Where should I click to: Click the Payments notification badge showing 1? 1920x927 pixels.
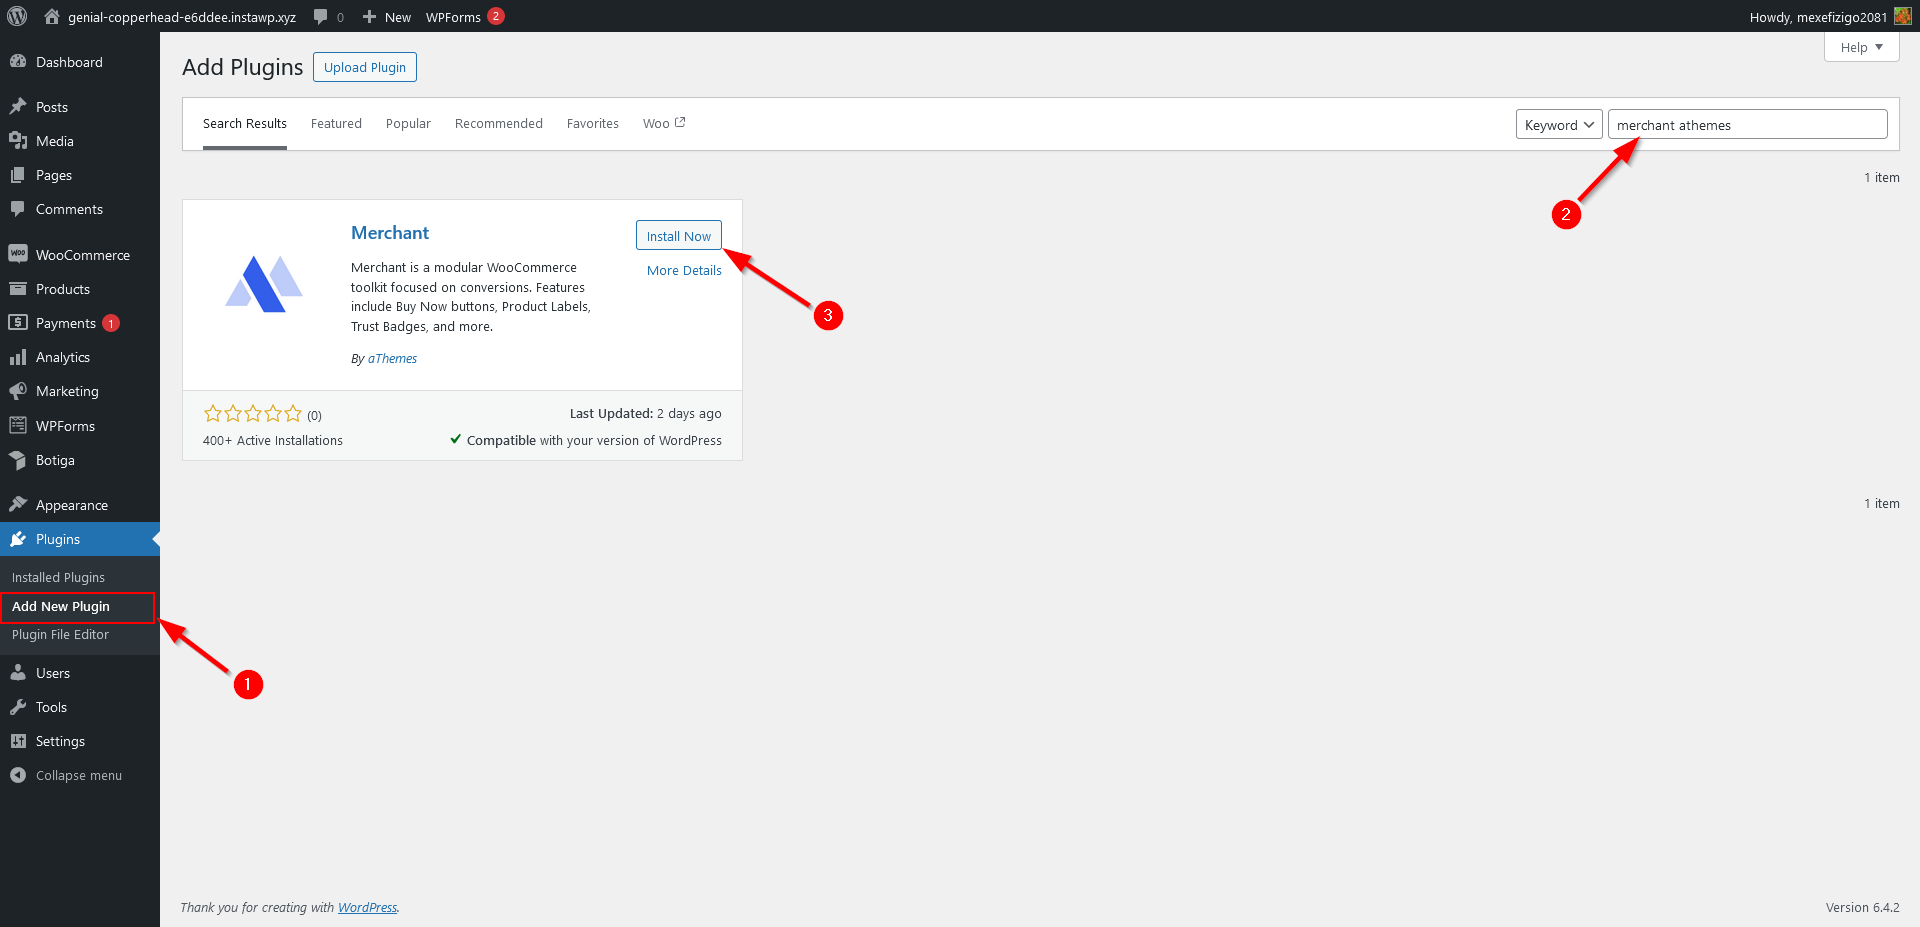[111, 323]
